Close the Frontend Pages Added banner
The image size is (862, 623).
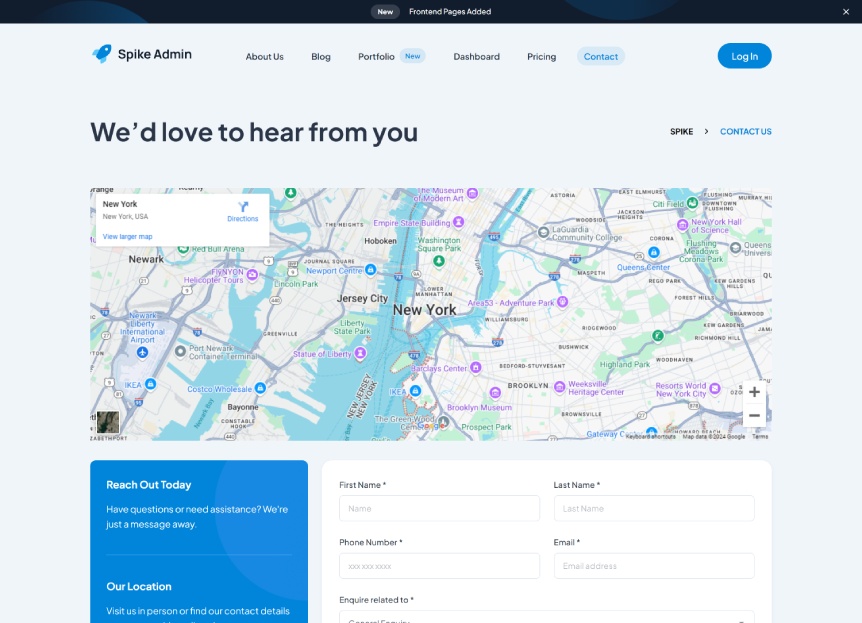click(846, 12)
